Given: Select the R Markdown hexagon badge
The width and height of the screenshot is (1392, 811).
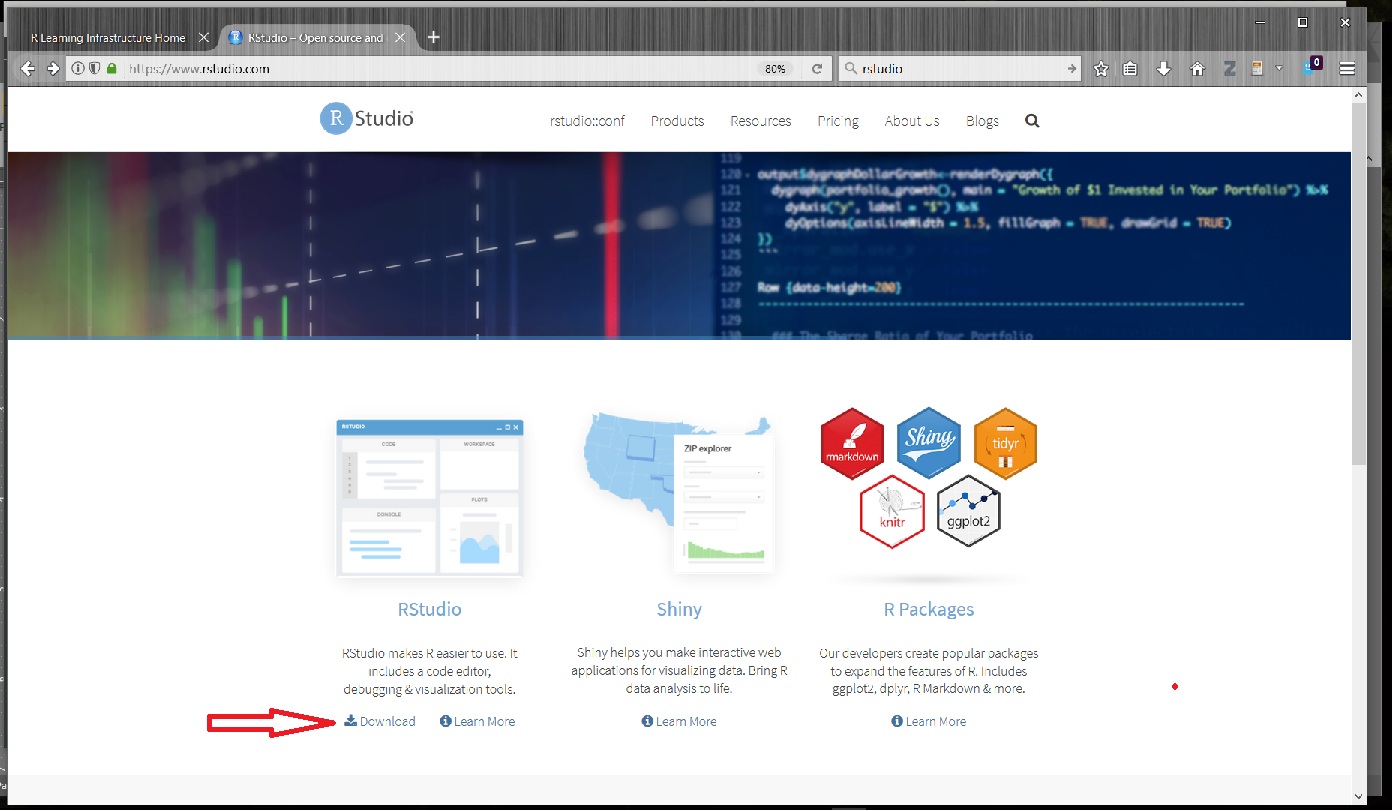Looking at the screenshot, I should tap(852, 443).
